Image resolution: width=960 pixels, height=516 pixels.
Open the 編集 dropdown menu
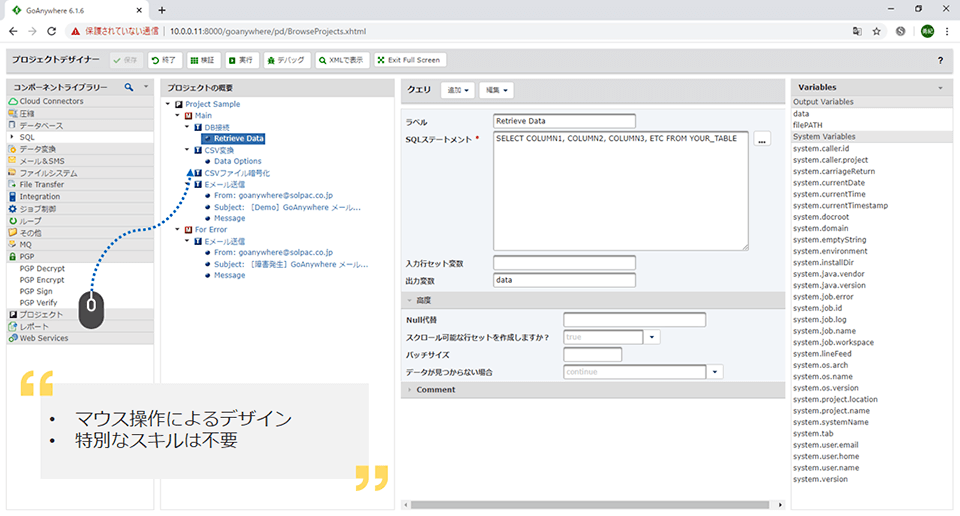point(497,90)
